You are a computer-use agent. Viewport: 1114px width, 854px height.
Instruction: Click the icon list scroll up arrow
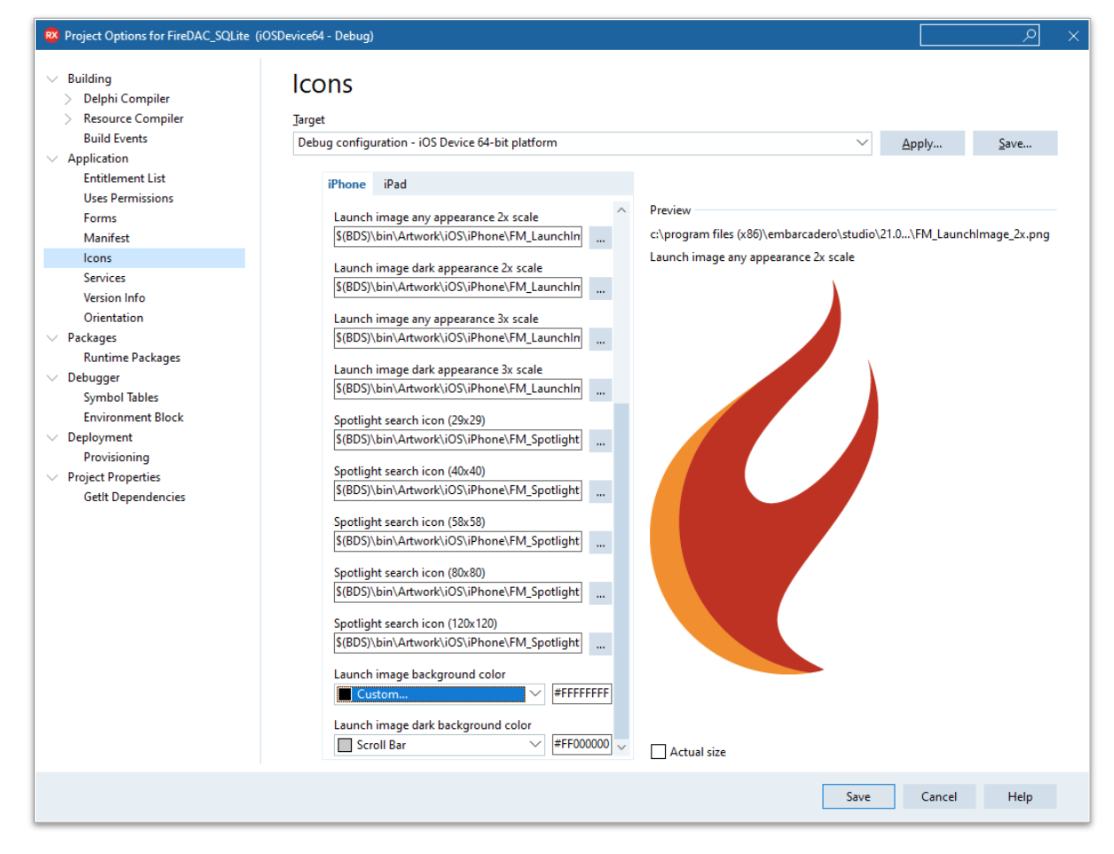pyautogui.click(x=622, y=210)
